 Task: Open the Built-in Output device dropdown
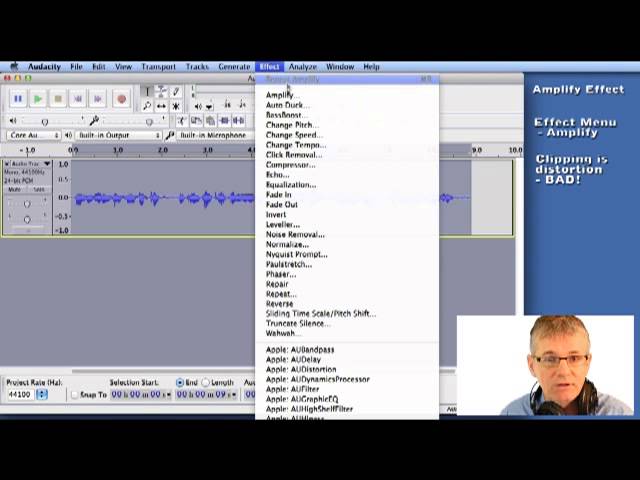119,135
